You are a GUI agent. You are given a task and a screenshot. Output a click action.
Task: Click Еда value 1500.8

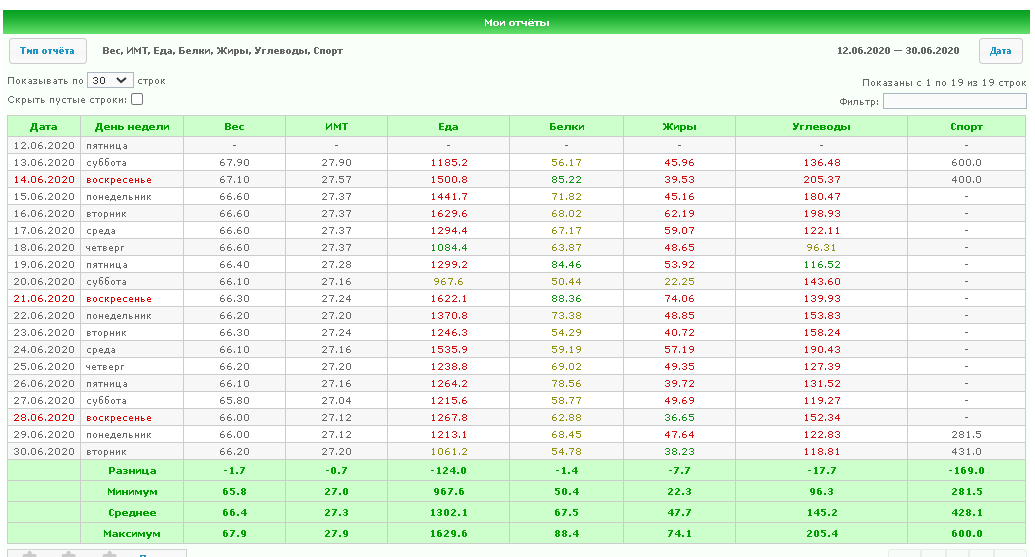tap(449, 180)
